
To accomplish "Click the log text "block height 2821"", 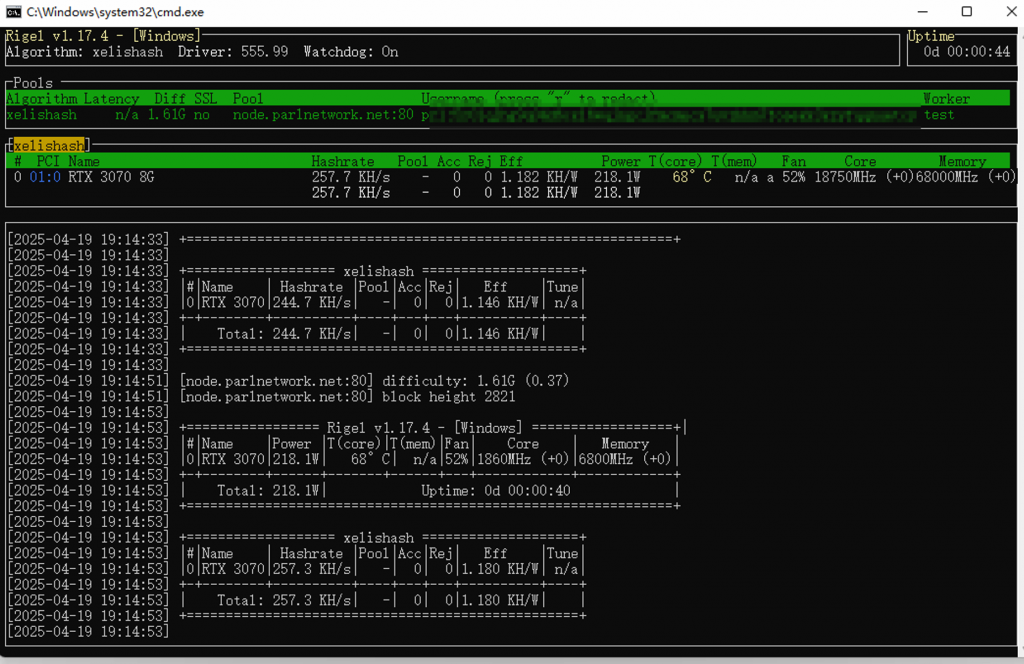I will (x=449, y=396).
